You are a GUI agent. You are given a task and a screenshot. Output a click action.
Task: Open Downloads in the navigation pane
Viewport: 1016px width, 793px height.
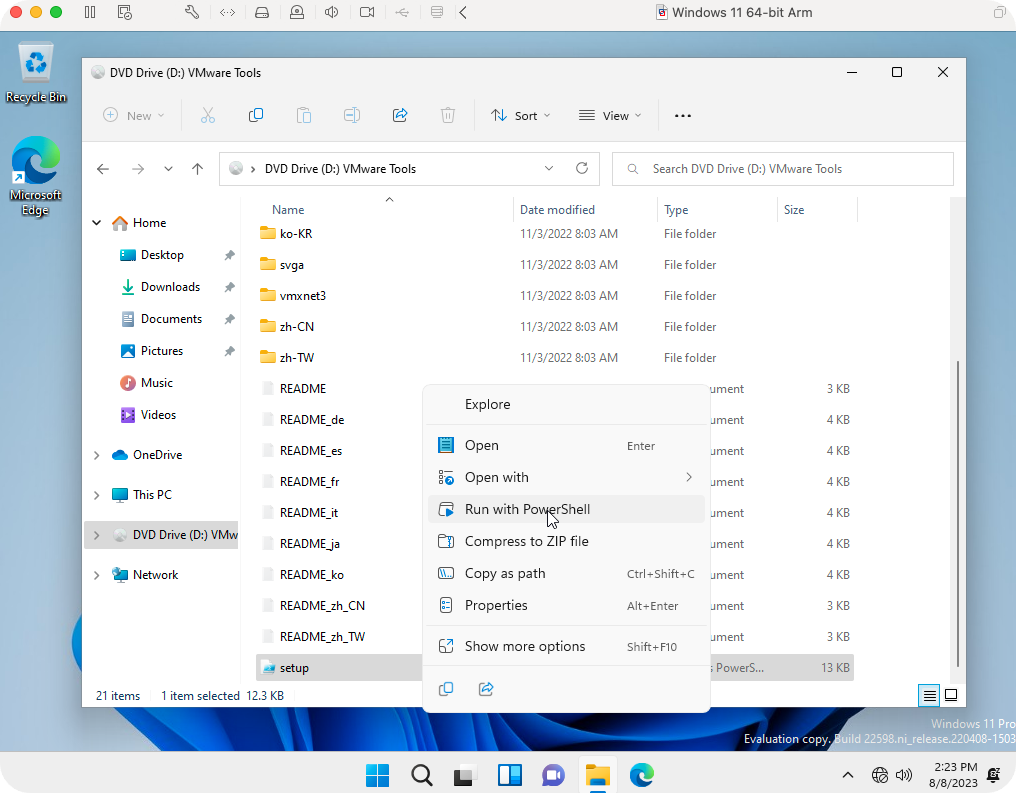tap(170, 287)
